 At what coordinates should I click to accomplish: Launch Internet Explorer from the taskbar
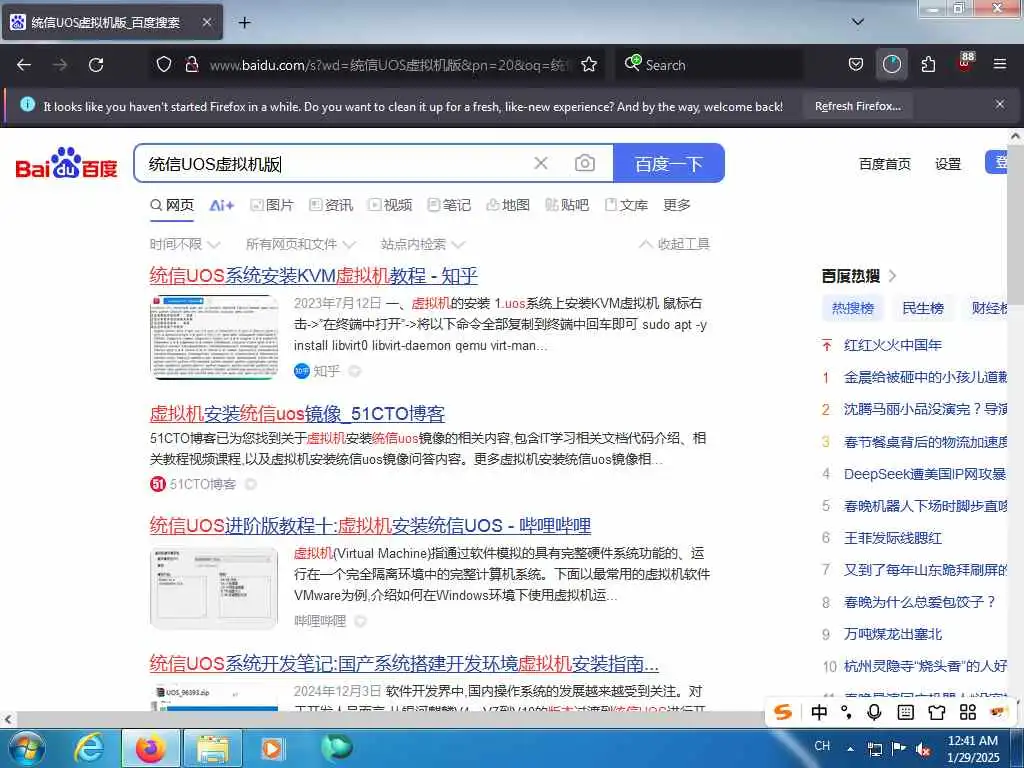click(x=88, y=748)
